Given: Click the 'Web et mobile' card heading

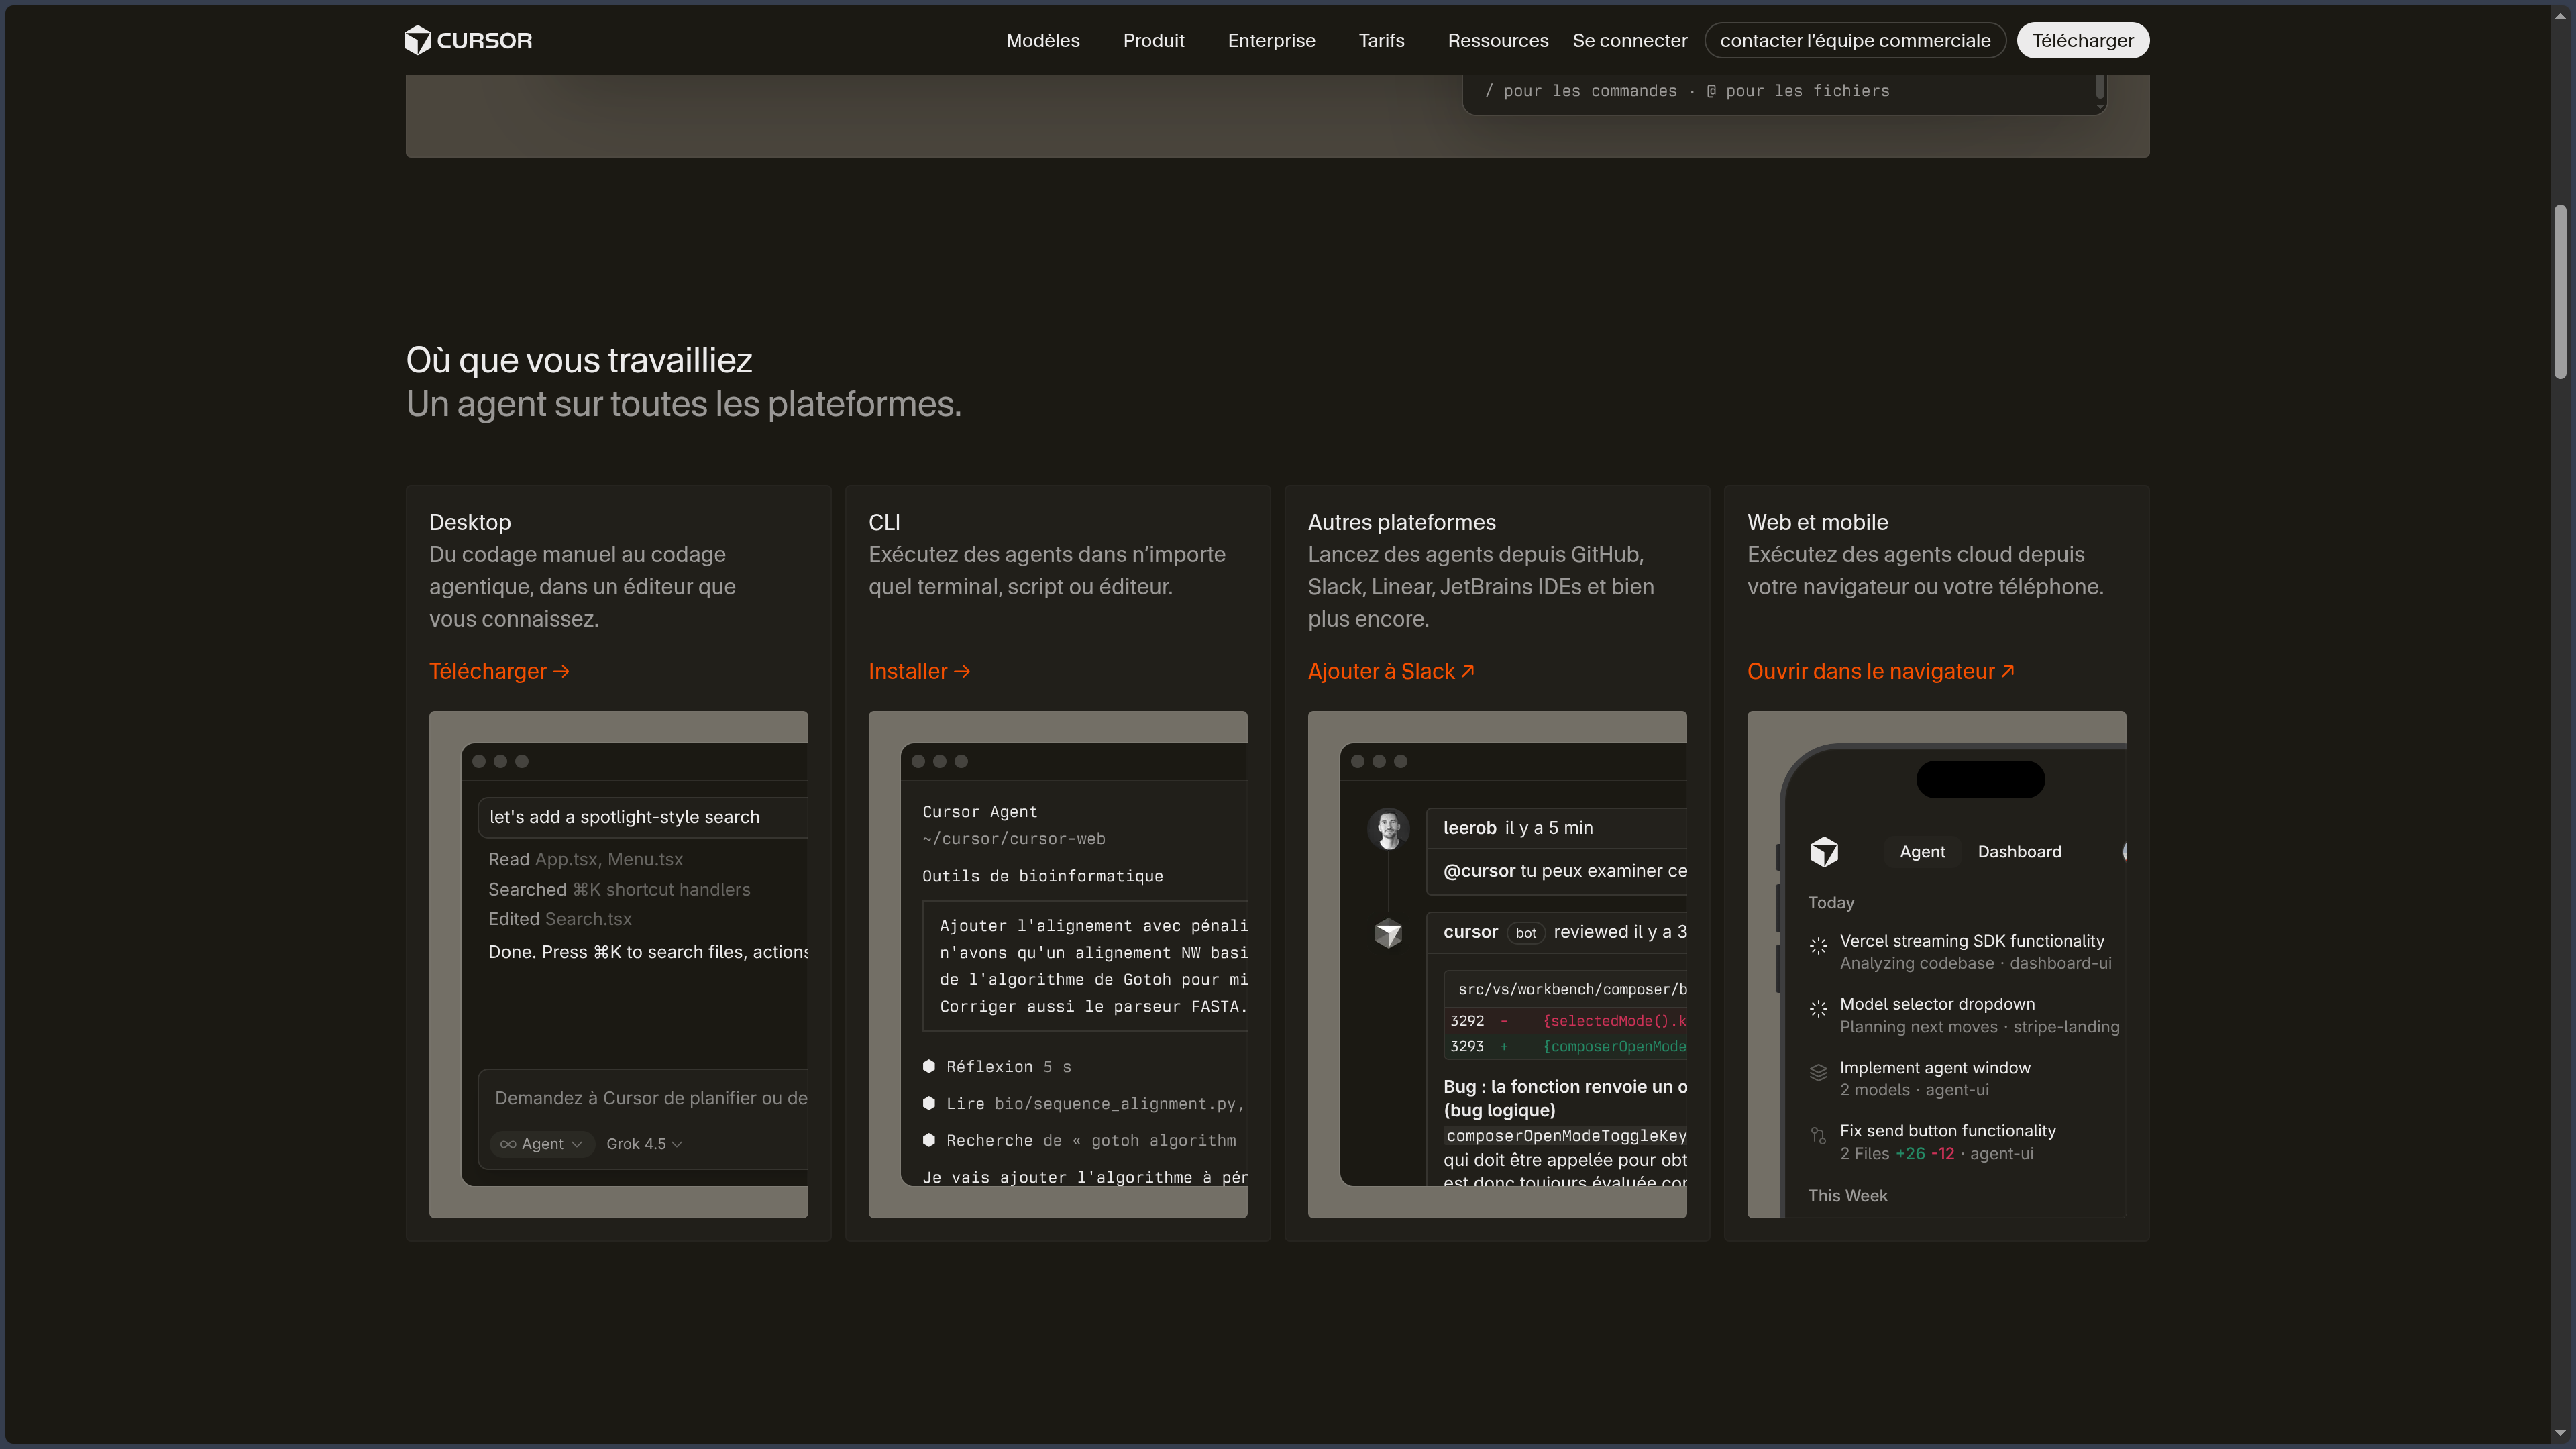Looking at the screenshot, I should tap(1817, 522).
